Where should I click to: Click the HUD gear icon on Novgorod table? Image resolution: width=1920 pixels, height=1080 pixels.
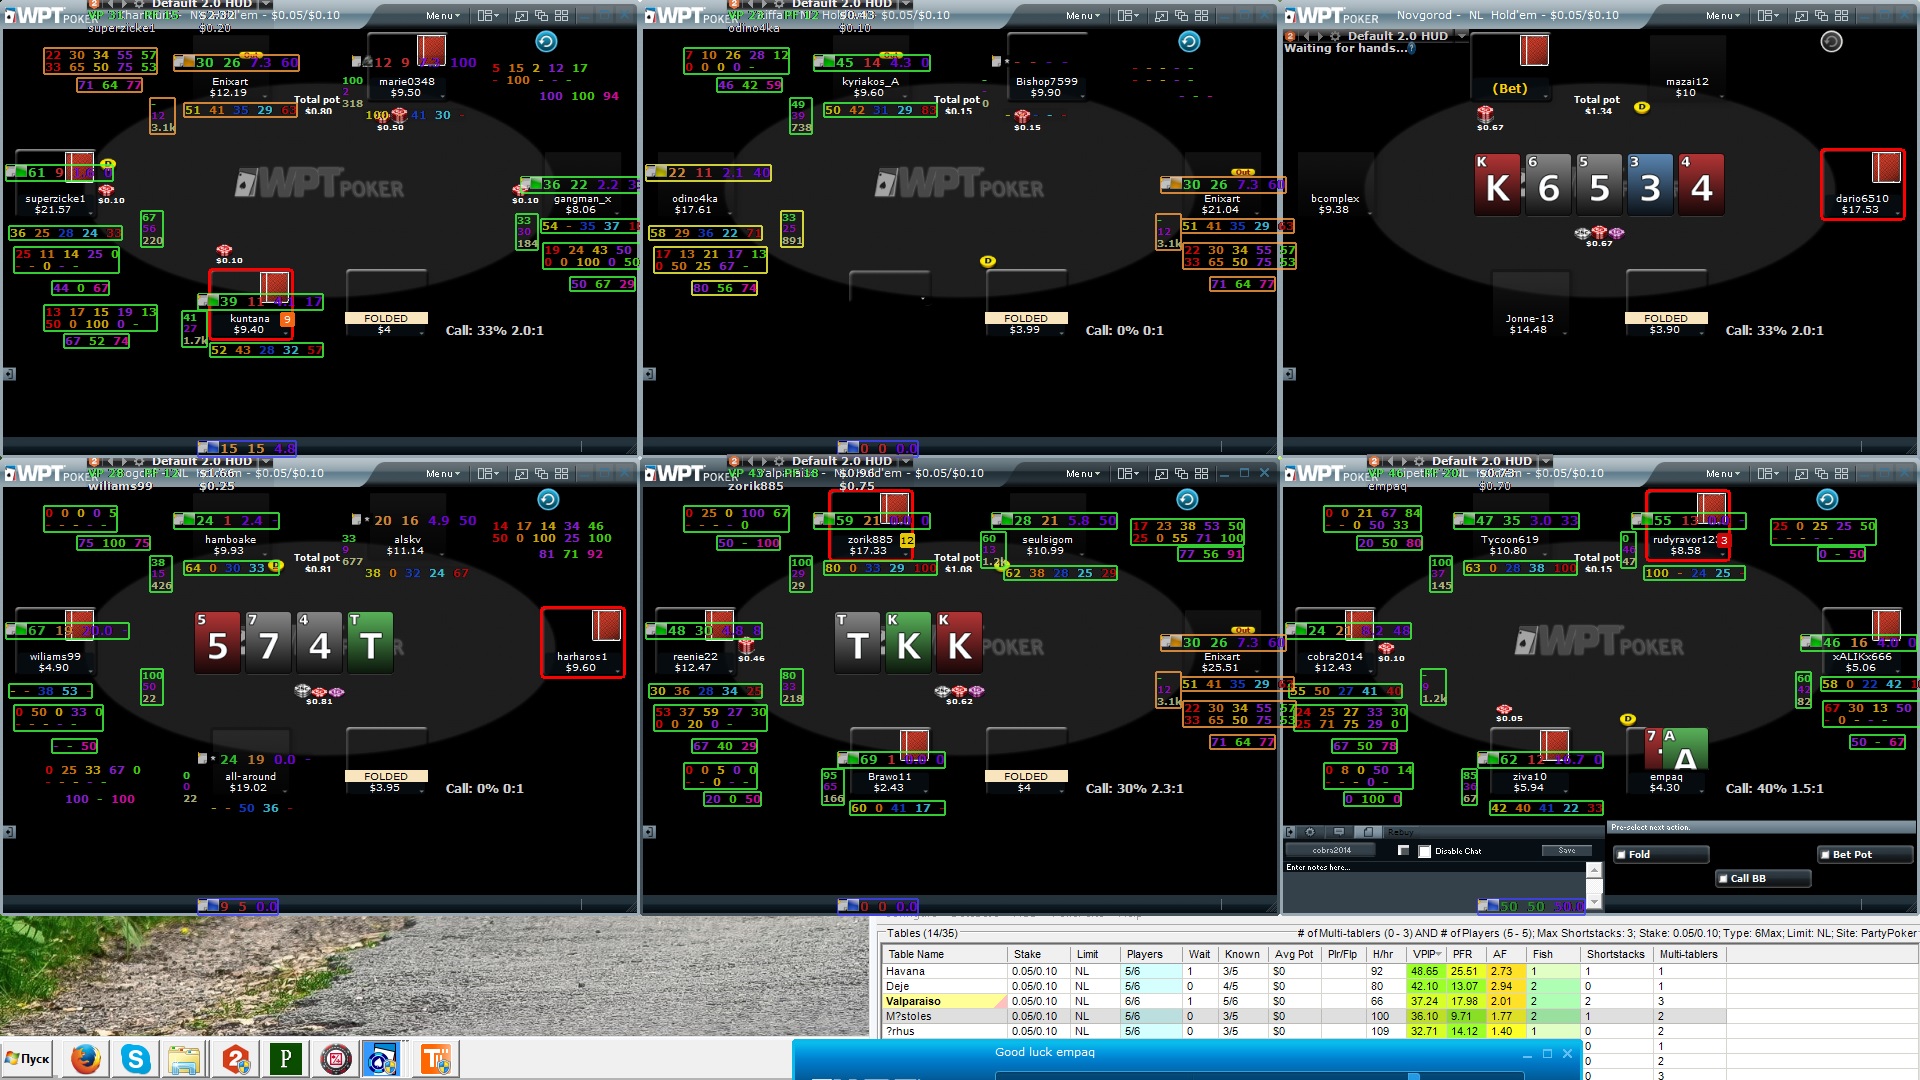click(x=1334, y=36)
